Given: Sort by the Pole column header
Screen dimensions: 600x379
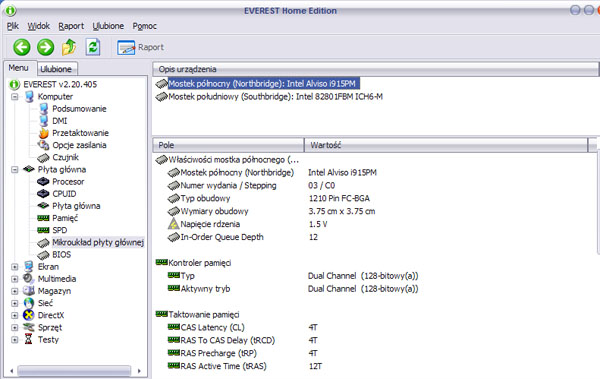Looking at the screenshot, I should (x=228, y=145).
